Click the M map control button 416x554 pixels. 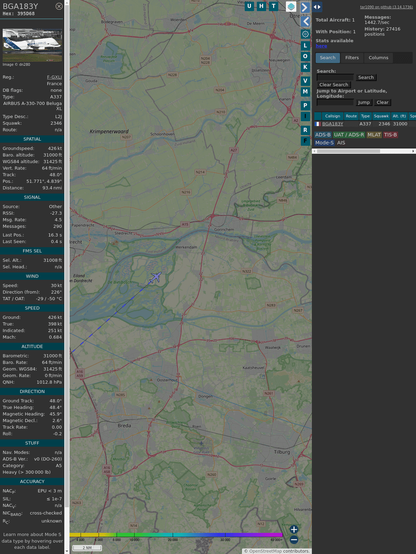coord(305,92)
